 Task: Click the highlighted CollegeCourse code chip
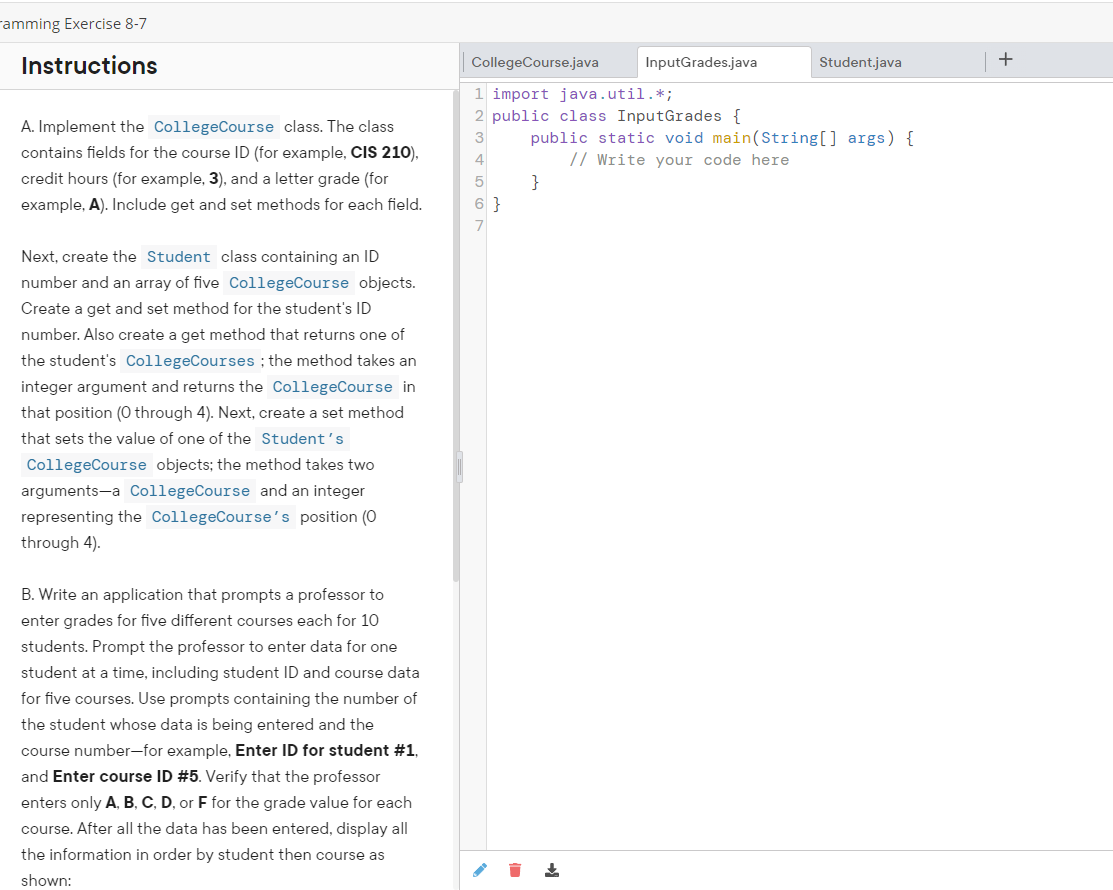[x=213, y=127]
